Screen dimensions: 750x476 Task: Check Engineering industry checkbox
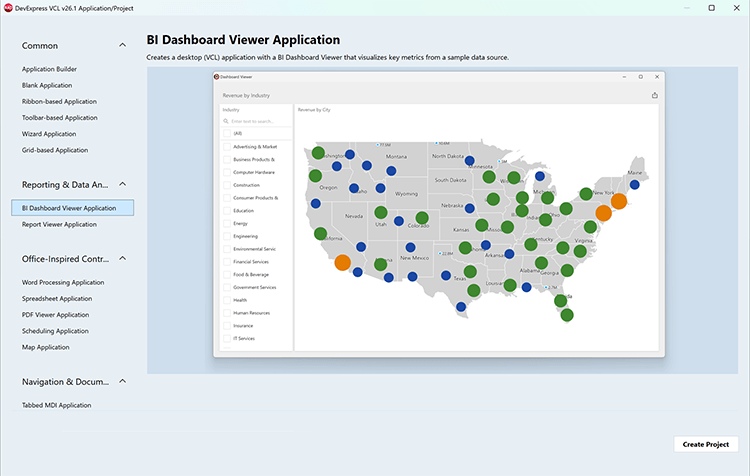coord(227,236)
